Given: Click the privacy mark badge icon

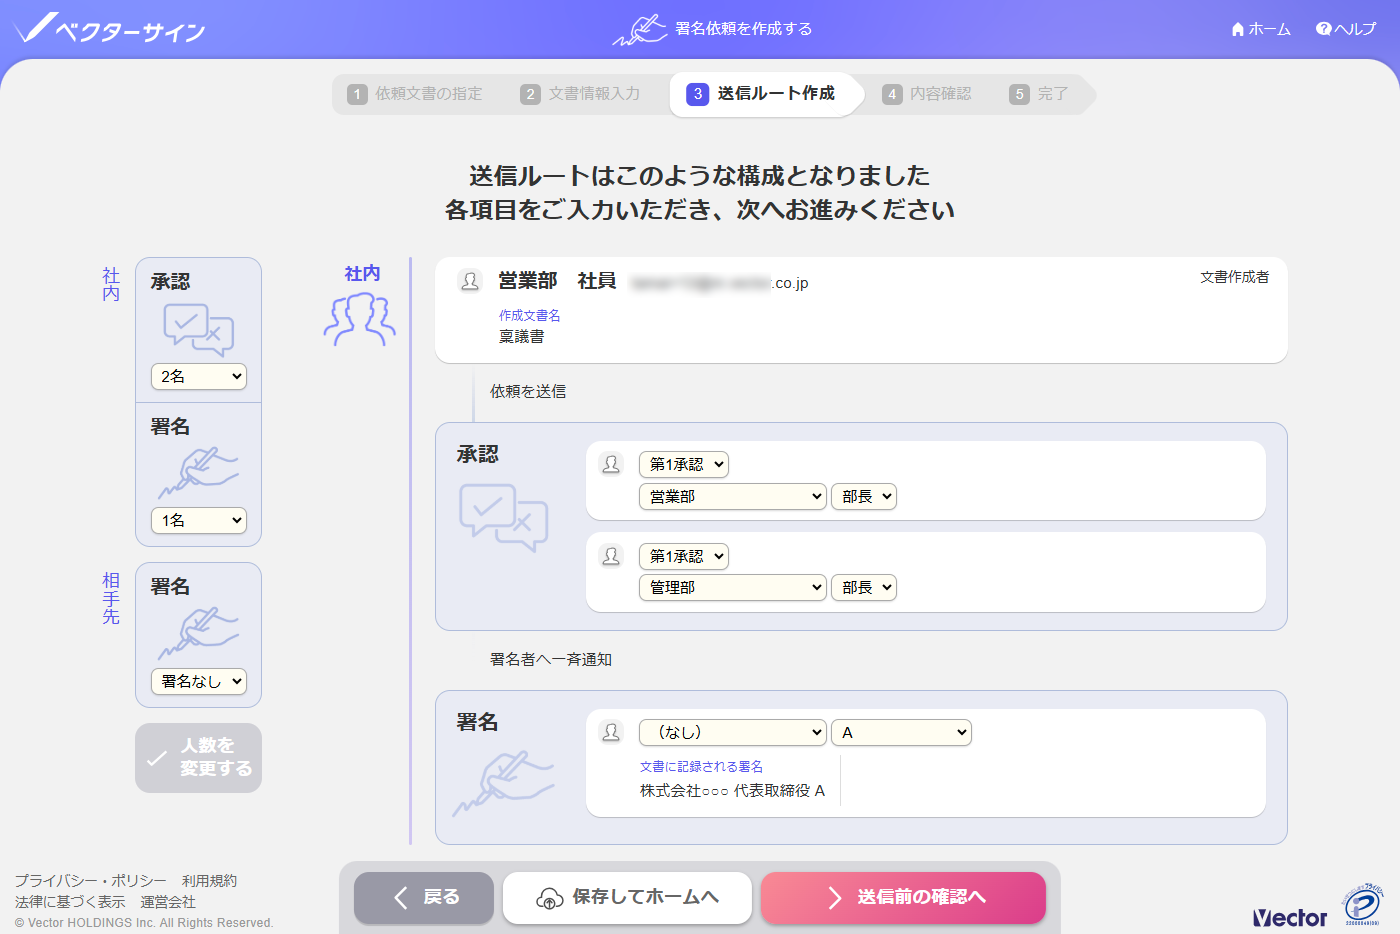Looking at the screenshot, I should [1363, 905].
